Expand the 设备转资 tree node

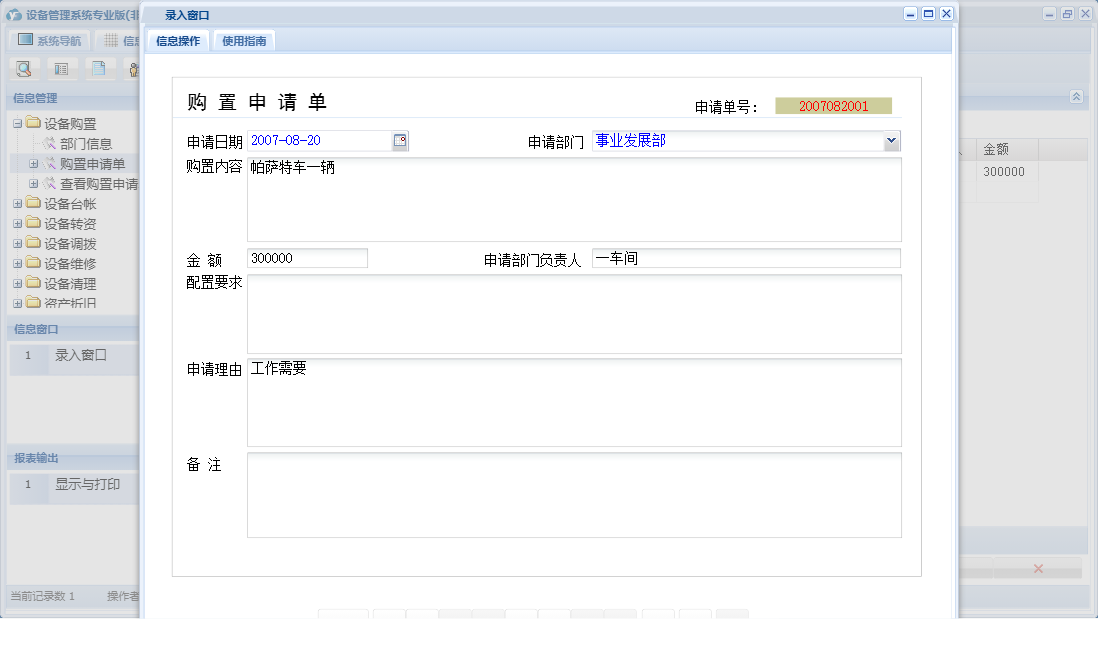tap(18, 224)
